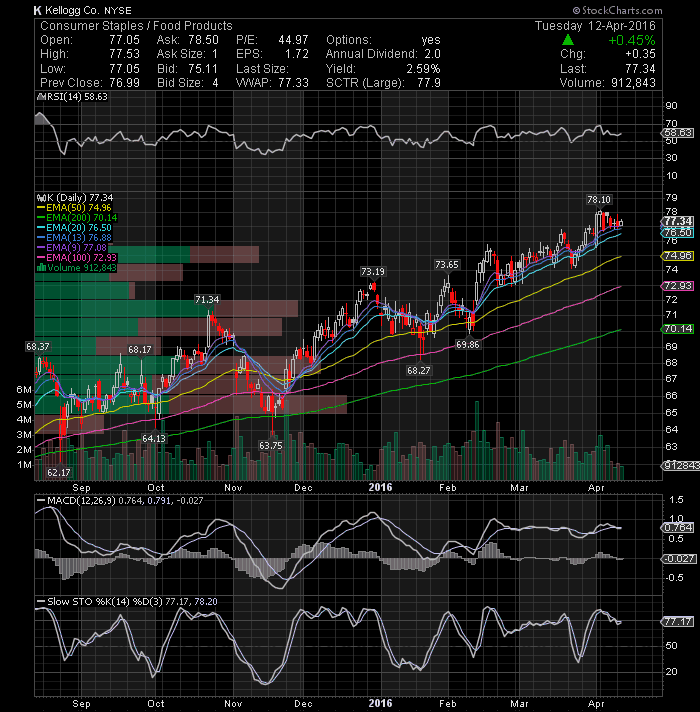
Task: Click the 69.86 low annotation
Action: pos(468,345)
